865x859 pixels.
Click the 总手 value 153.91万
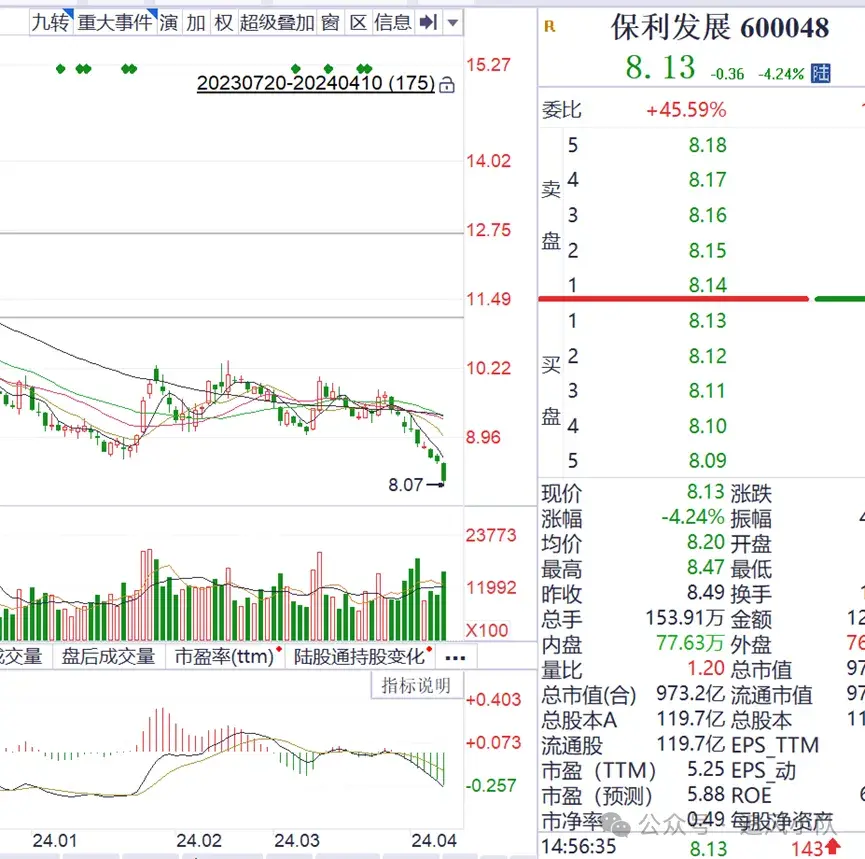coord(685,618)
